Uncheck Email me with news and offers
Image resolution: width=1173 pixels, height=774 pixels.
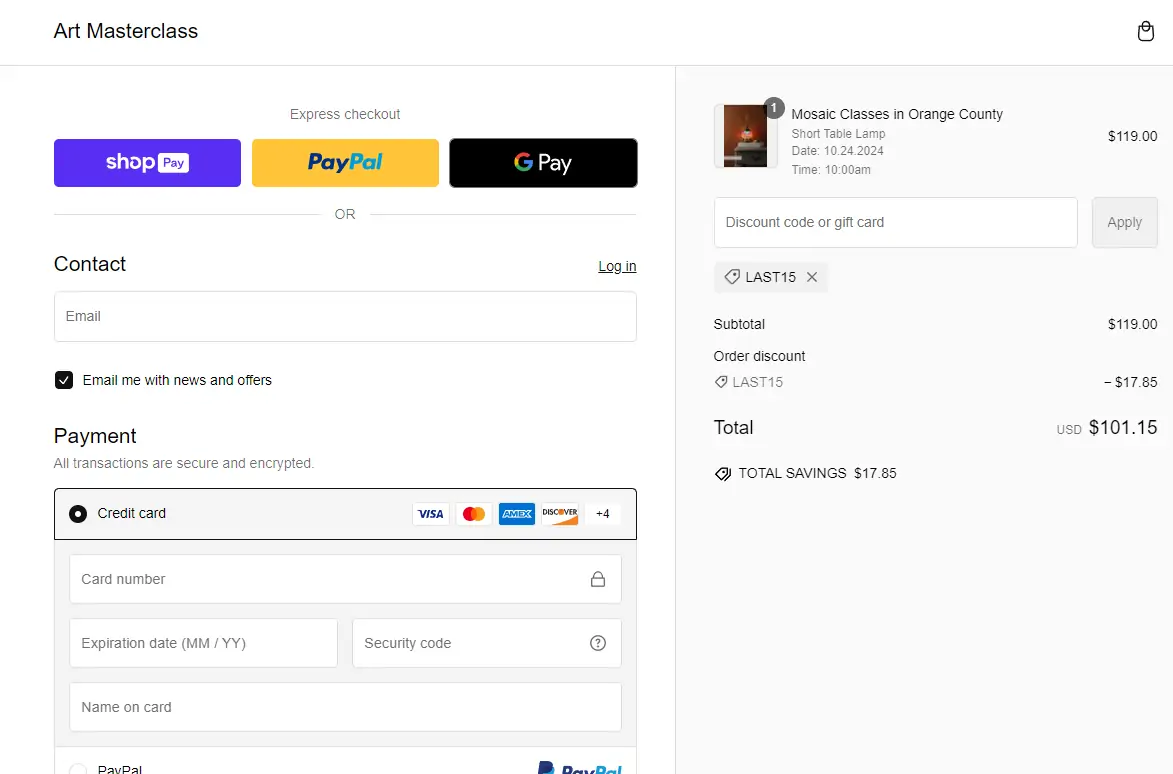tap(64, 380)
